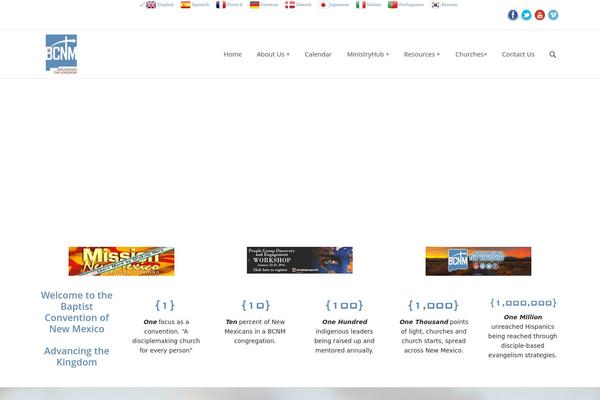The width and height of the screenshot is (600, 400).
Task: Expand the MinistryHub menu
Action: [368, 54]
